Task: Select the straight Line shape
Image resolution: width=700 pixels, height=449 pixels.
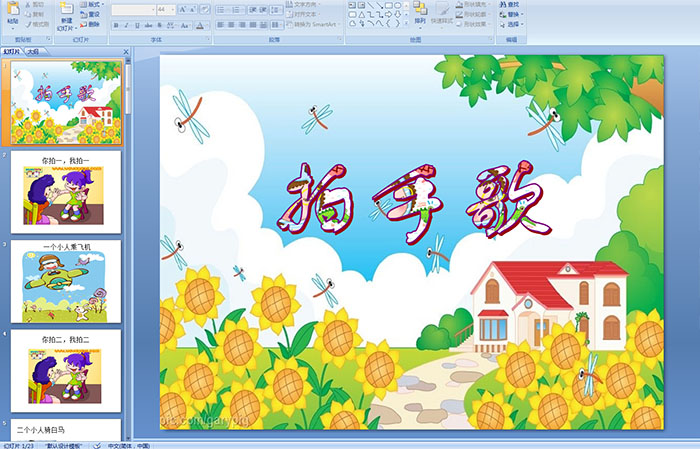Action: 371,5
